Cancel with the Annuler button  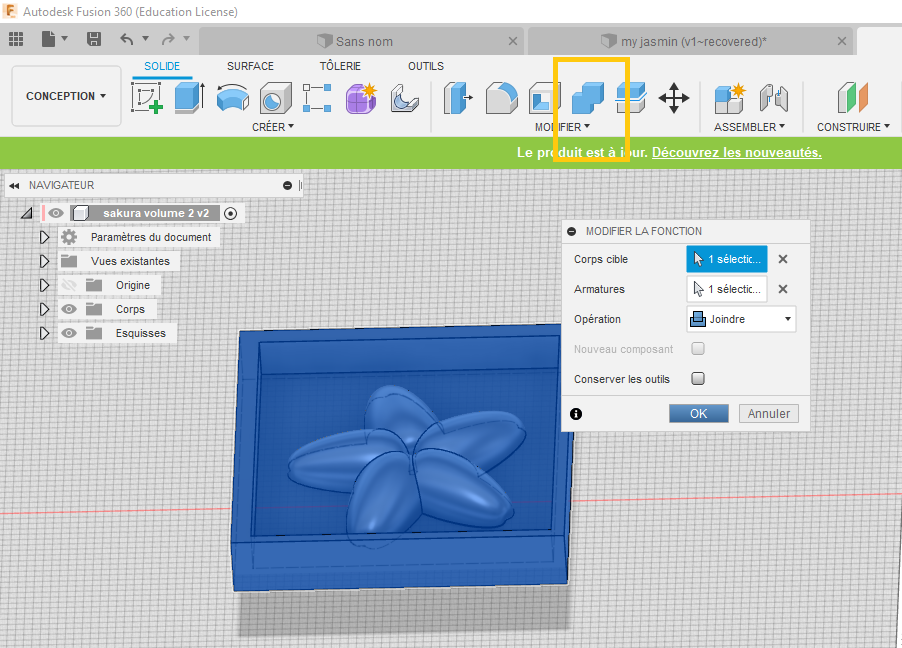click(x=769, y=413)
